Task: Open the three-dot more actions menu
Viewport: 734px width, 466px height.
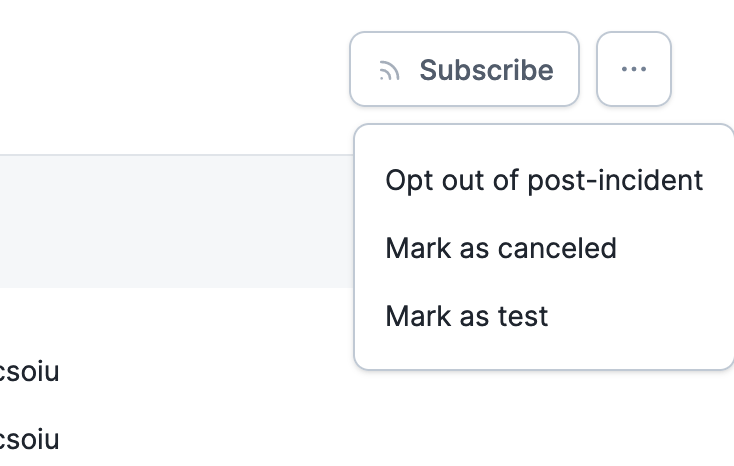Action: pyautogui.click(x=634, y=69)
